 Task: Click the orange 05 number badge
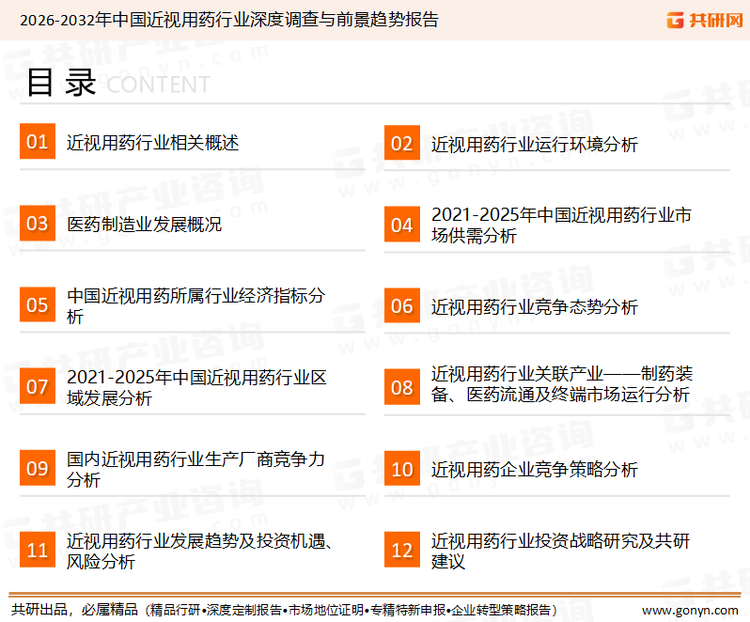(37, 305)
